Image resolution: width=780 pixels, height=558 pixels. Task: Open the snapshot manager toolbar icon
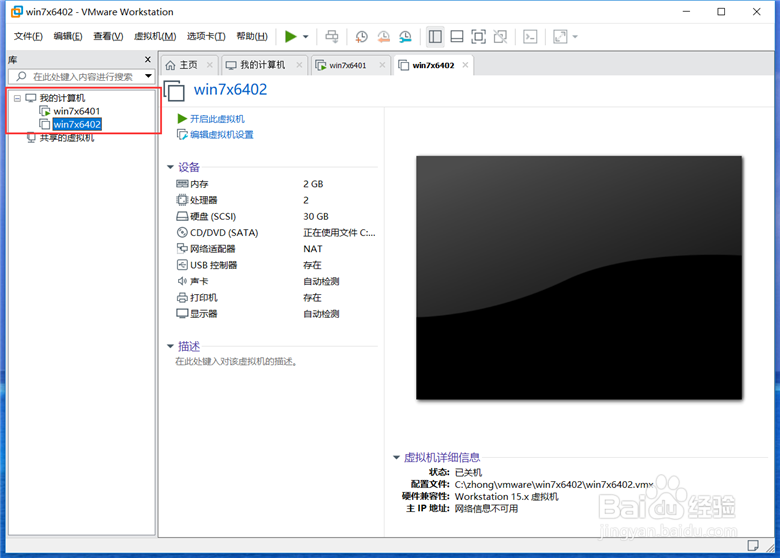[x=405, y=36]
